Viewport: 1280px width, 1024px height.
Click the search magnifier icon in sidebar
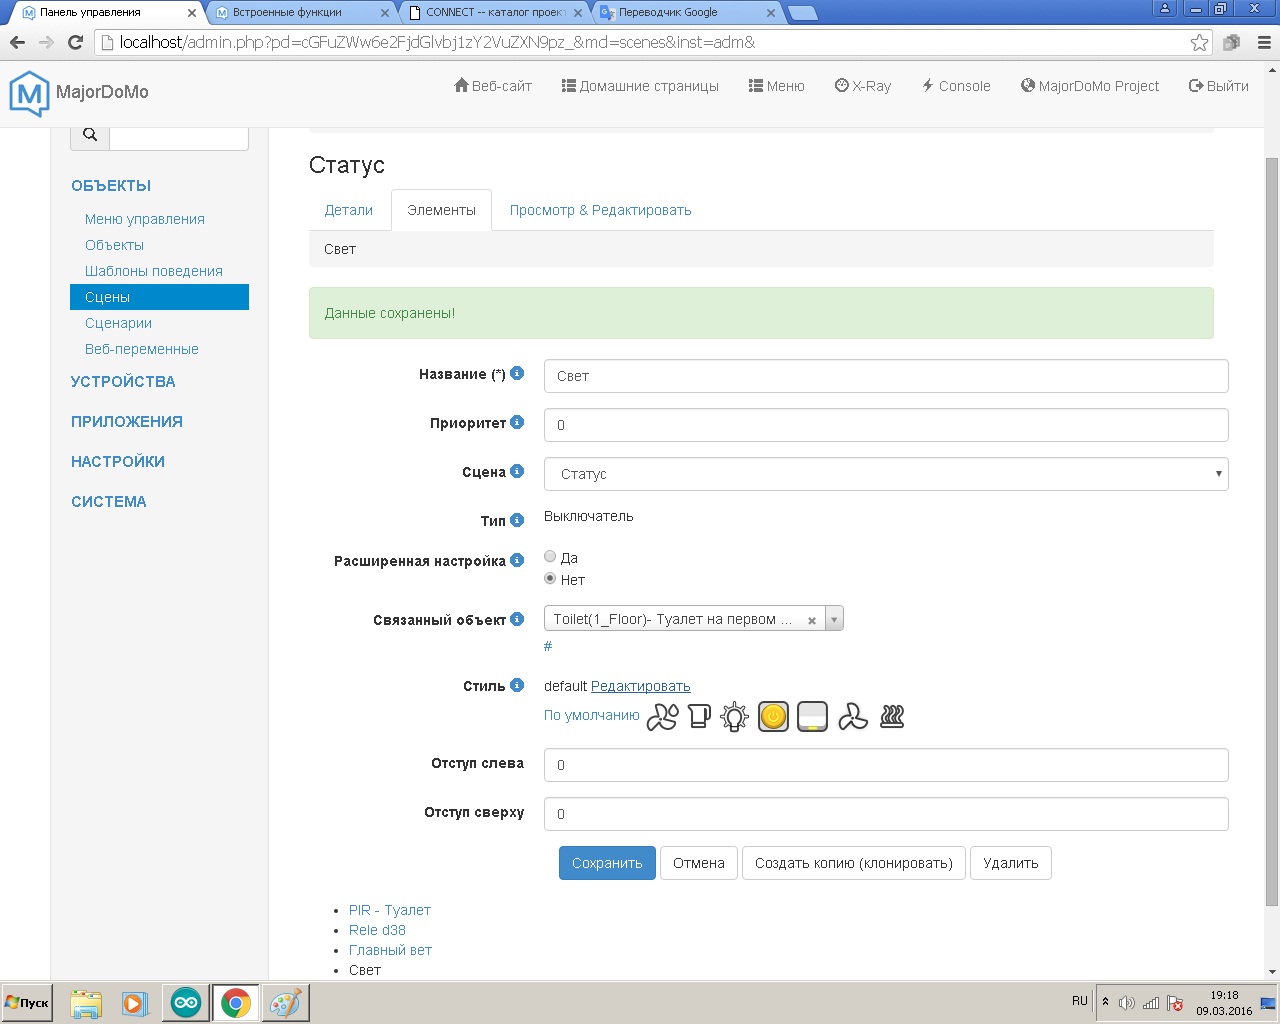(90, 135)
